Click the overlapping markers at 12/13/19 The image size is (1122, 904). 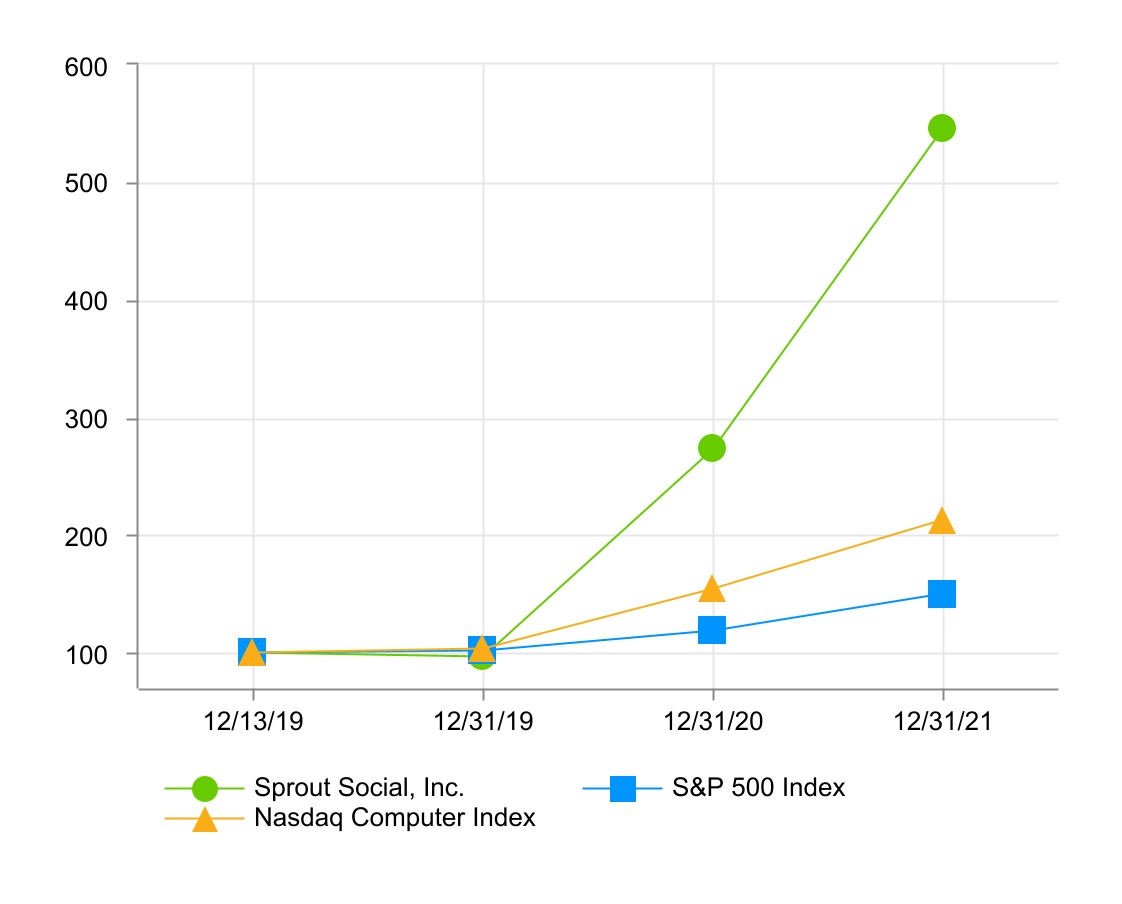(x=252, y=652)
